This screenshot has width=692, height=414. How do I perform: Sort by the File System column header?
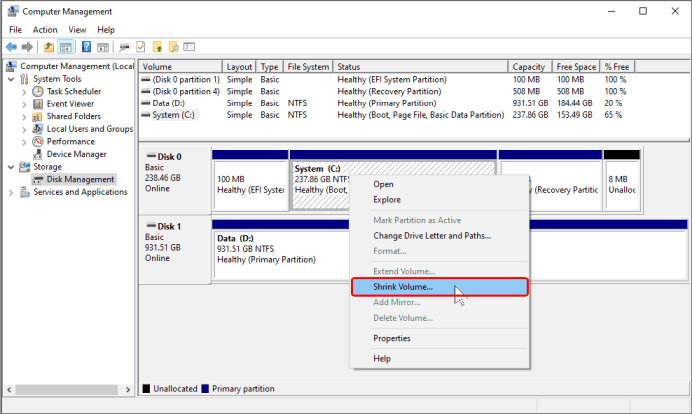click(308, 67)
